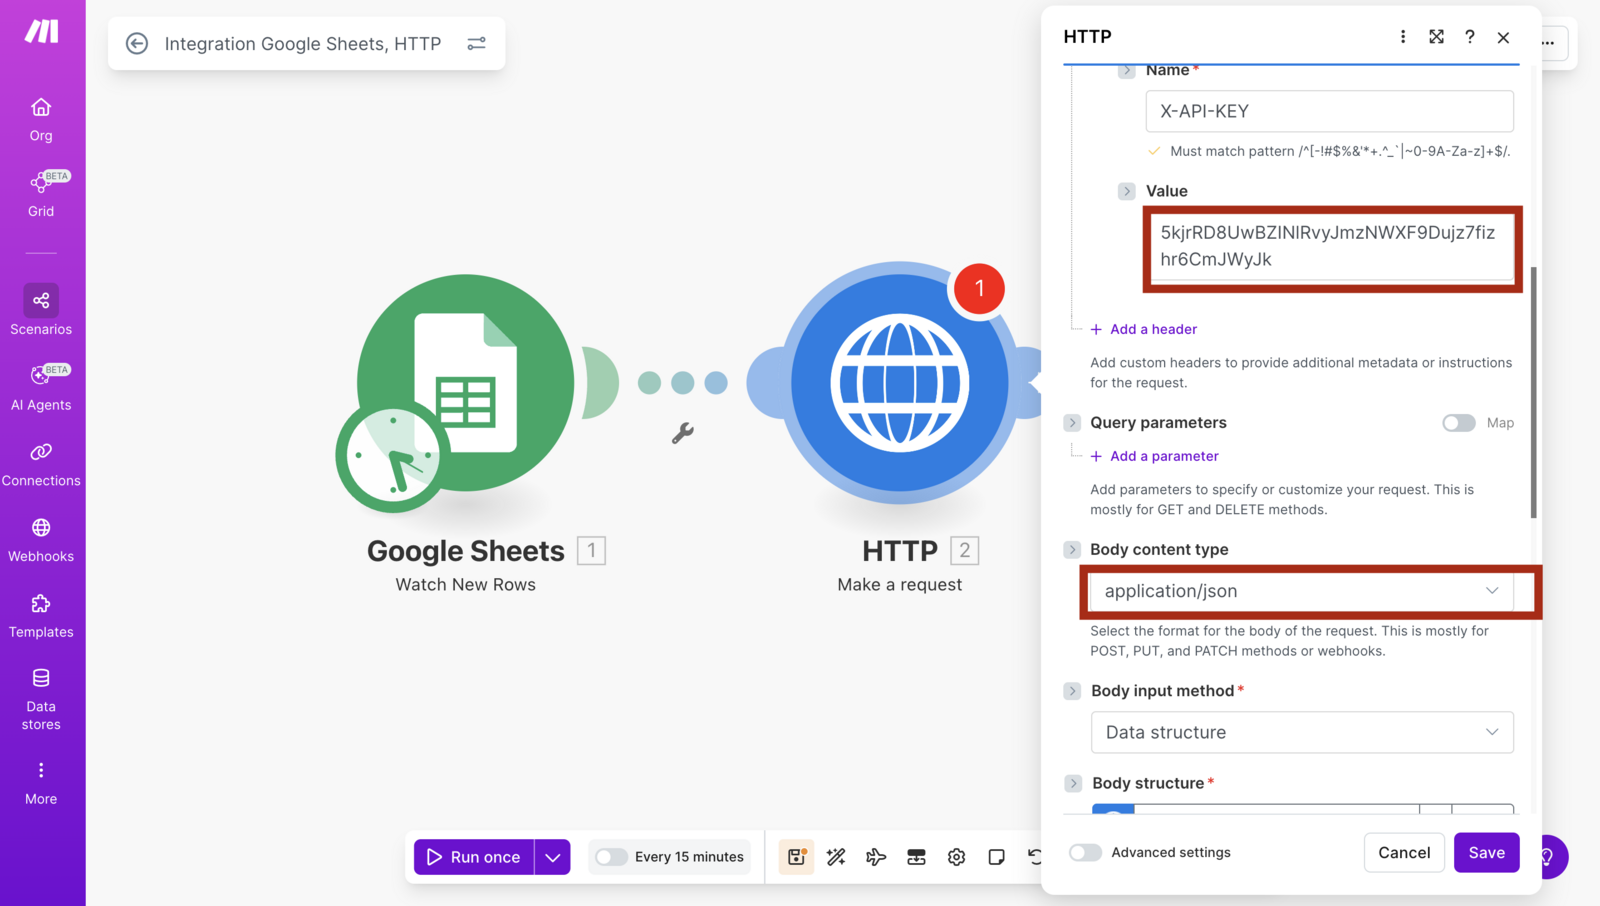The image size is (1600, 906).
Task: Open the More sidebar menu
Action: [x=41, y=783]
